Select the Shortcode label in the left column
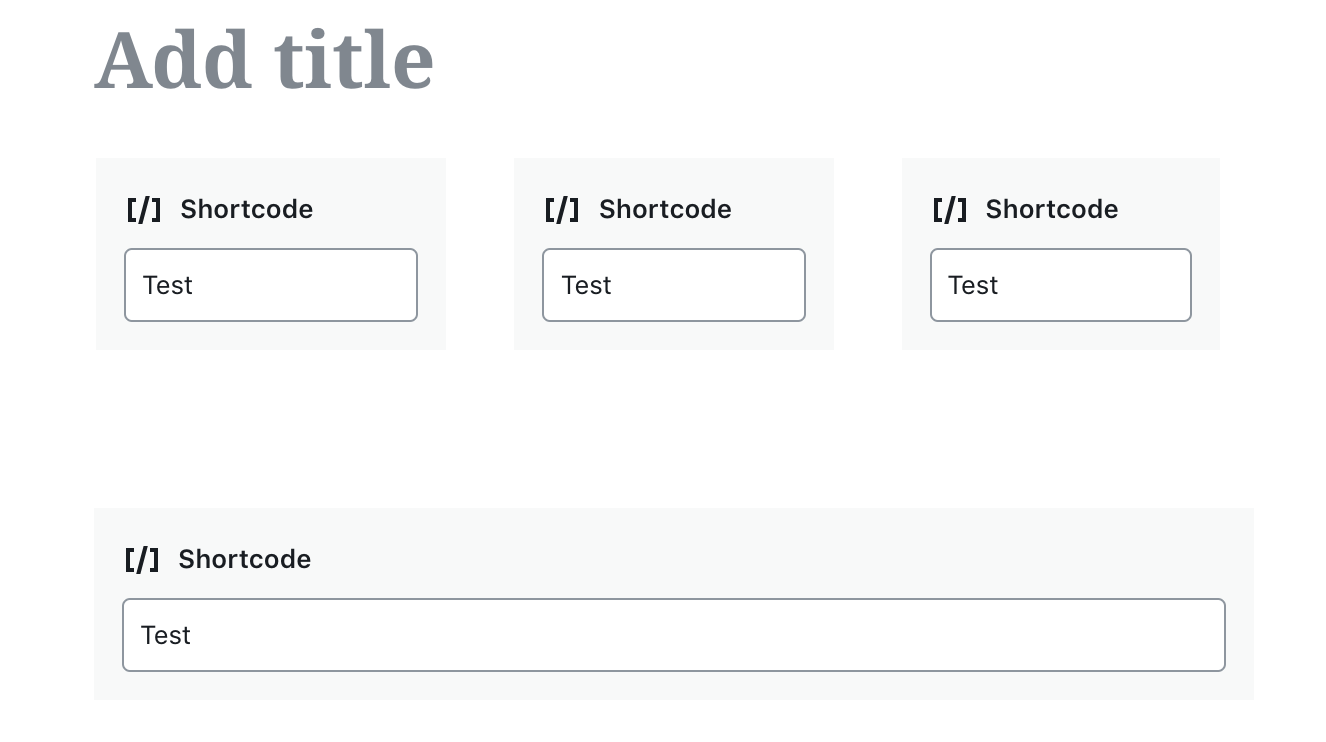 [247, 209]
